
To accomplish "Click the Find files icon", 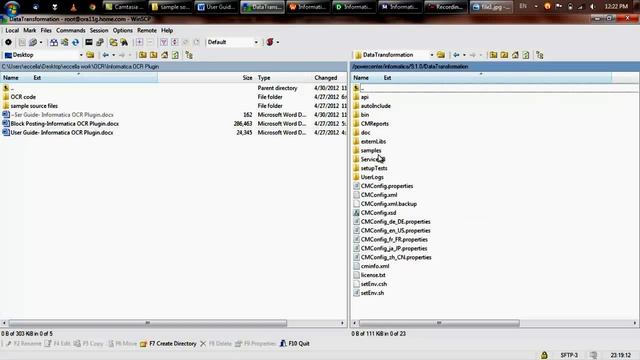I will tap(124, 42).
